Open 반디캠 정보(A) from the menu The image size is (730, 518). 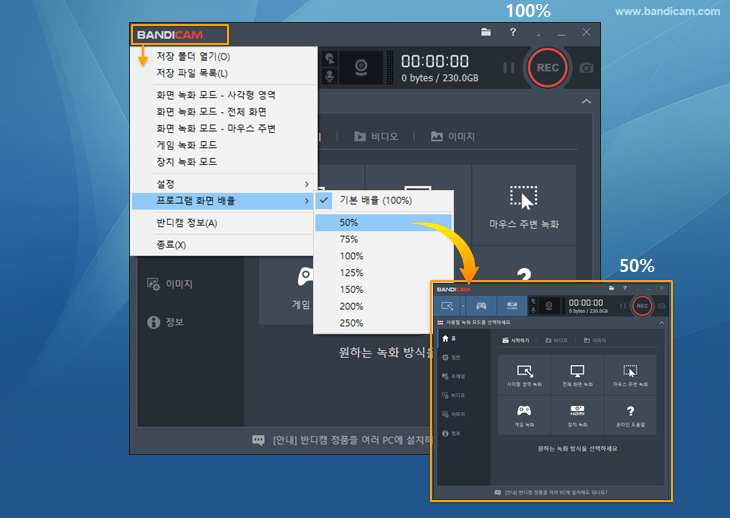coord(223,223)
